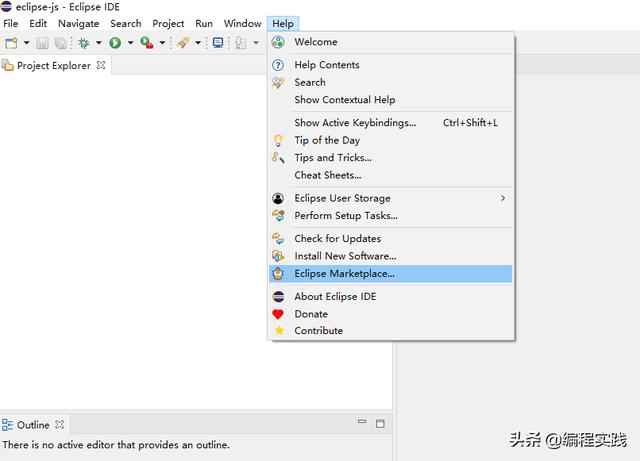Expand the Eclipse User Storage submenu arrow

click(x=503, y=198)
